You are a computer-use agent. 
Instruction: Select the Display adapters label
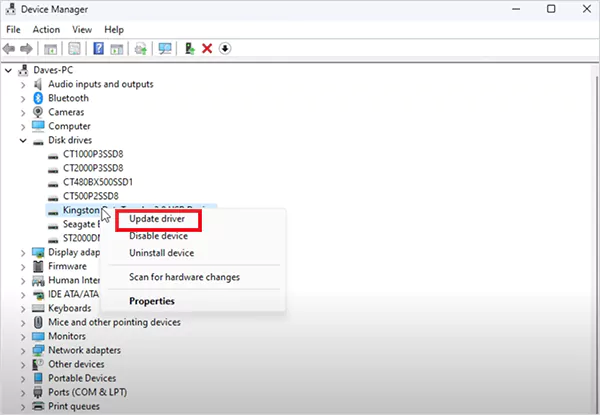(x=74, y=252)
